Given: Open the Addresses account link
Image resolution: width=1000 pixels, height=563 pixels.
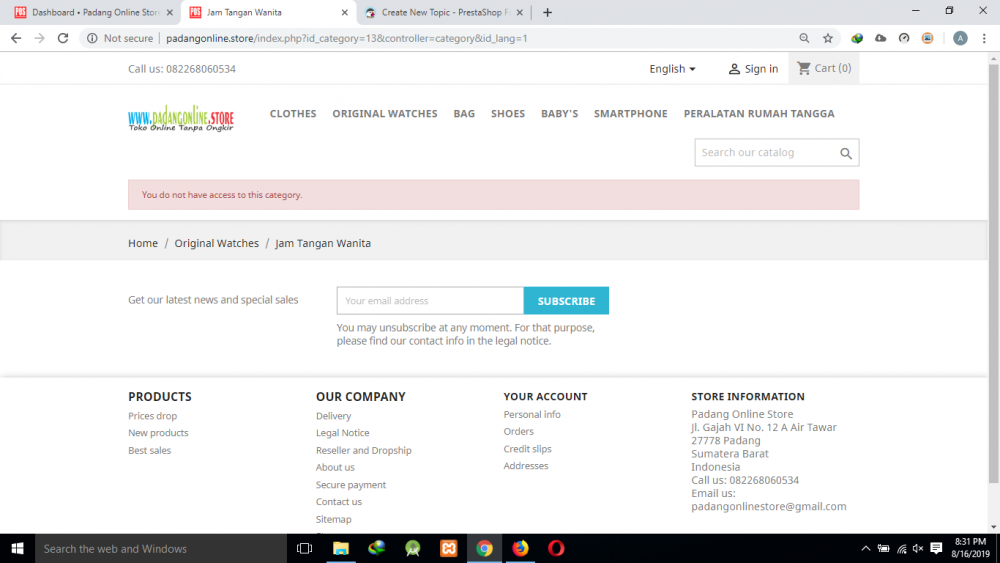Looking at the screenshot, I should tap(526, 466).
